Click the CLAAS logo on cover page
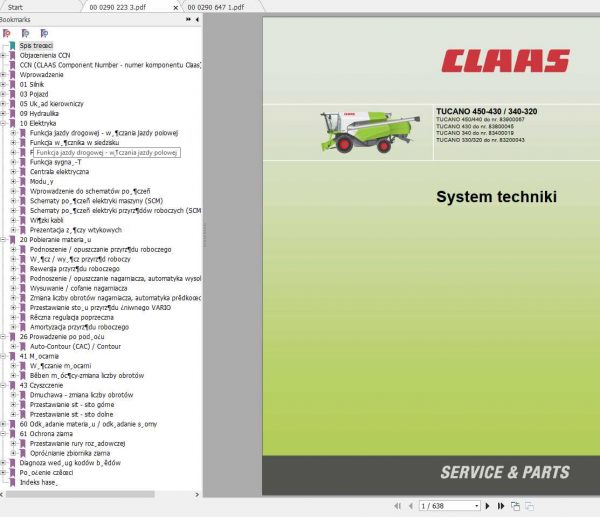Screen dimensions: 600x517 [505, 61]
